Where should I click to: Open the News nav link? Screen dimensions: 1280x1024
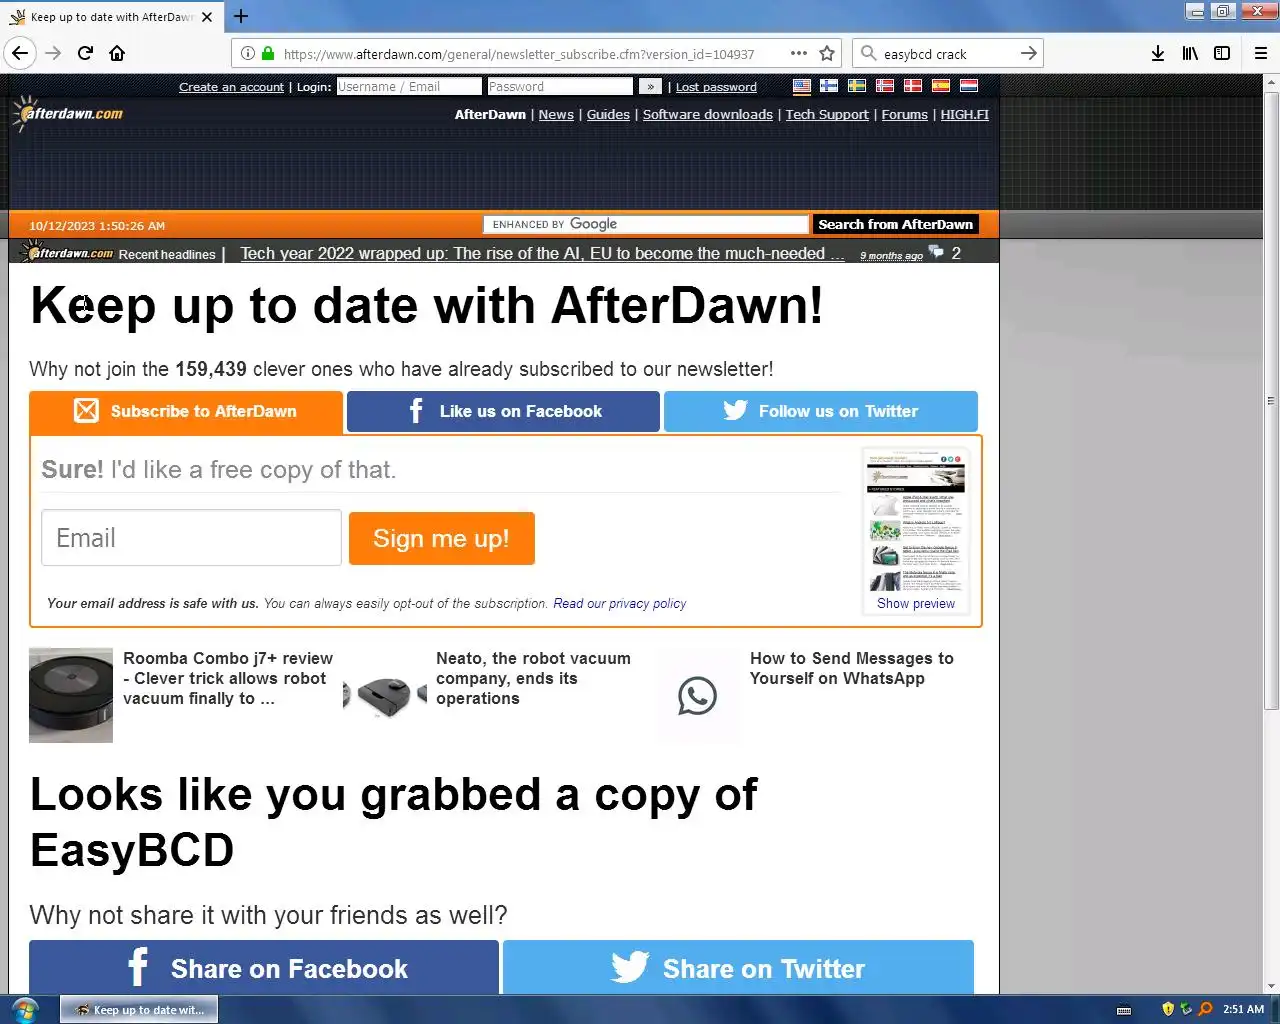[556, 114]
